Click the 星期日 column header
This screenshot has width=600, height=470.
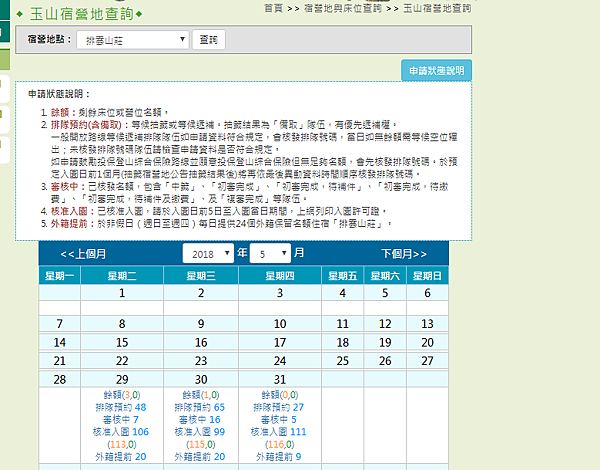427,276
